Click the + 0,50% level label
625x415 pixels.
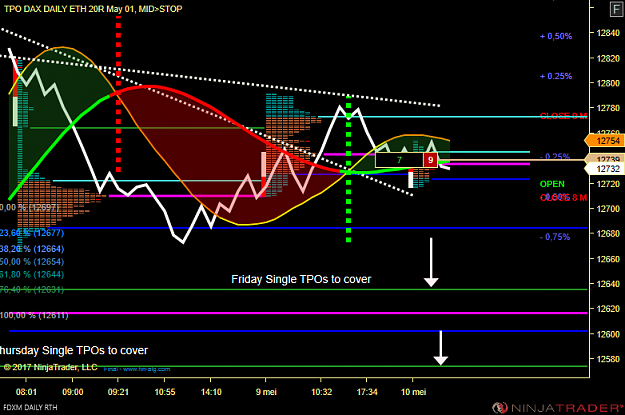(x=556, y=36)
